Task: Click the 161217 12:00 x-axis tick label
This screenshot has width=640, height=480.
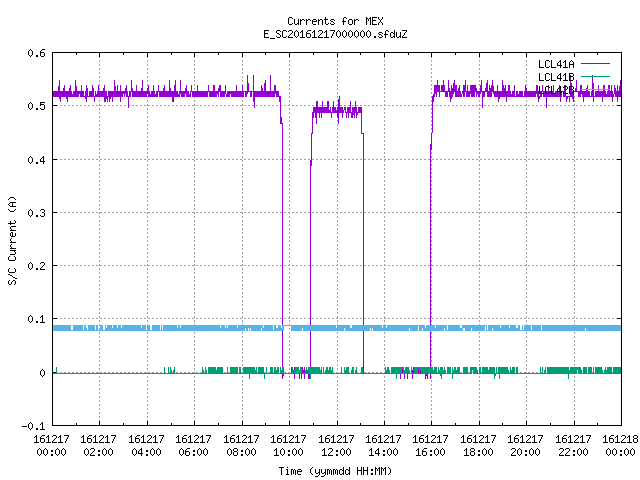Action: coord(336,446)
